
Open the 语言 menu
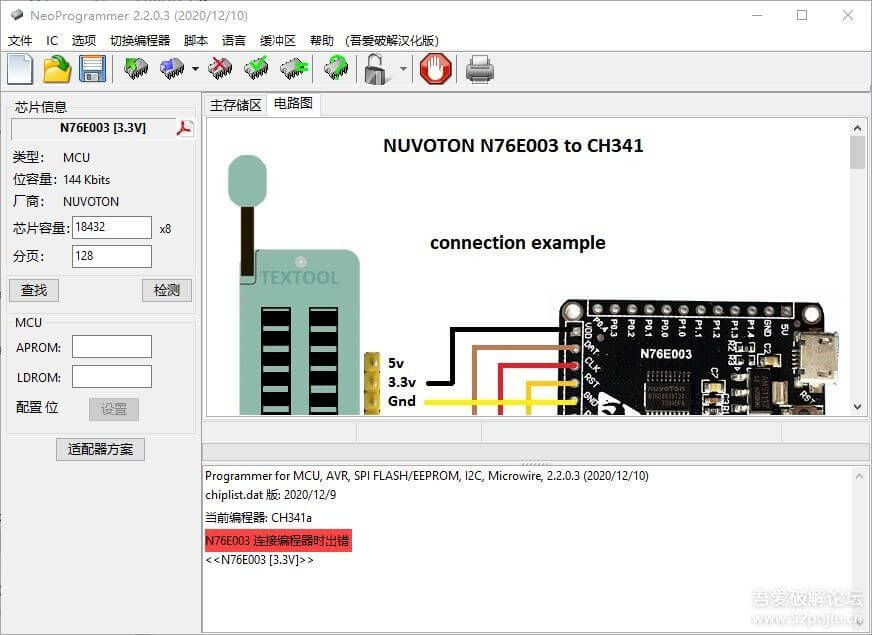pyautogui.click(x=234, y=41)
